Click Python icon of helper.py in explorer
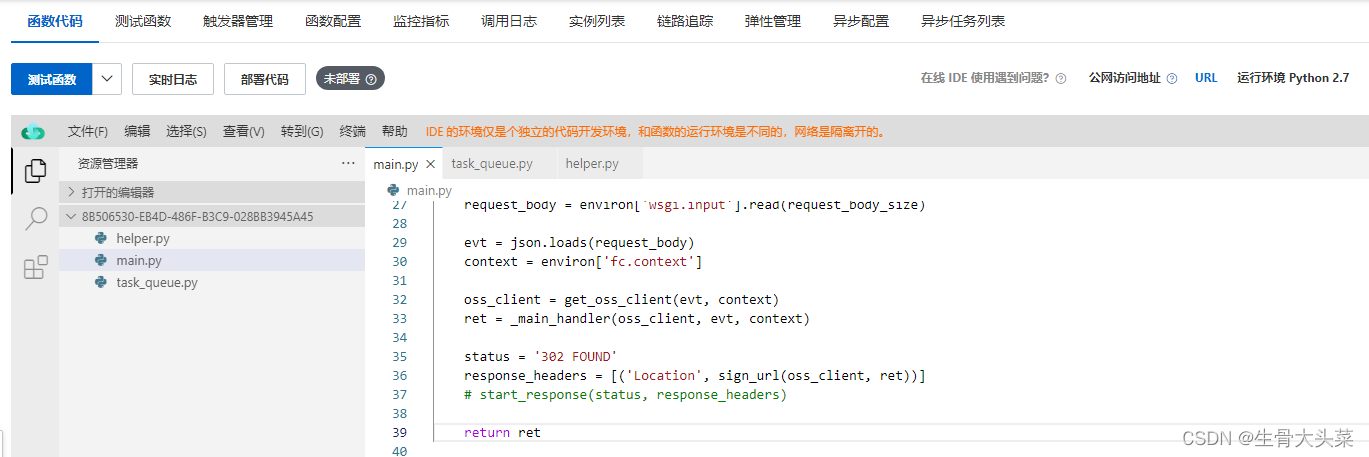The width and height of the screenshot is (1369, 457). click(x=101, y=239)
